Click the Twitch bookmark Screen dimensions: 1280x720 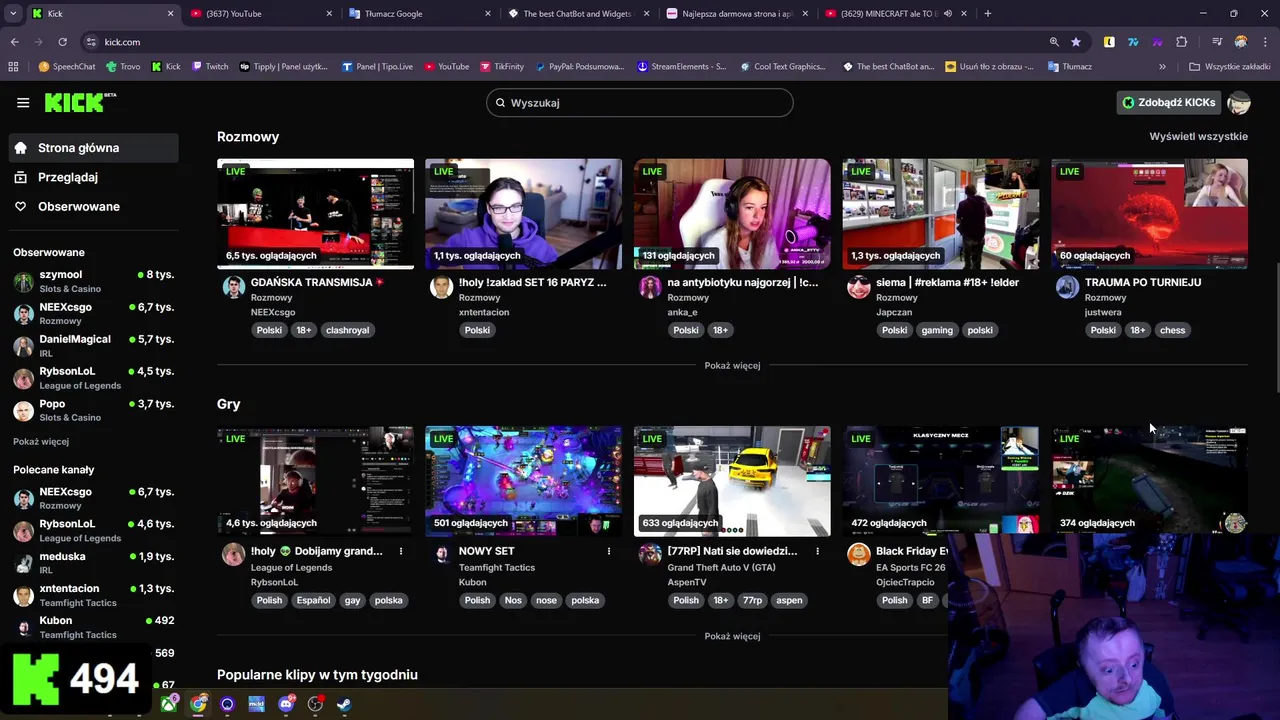tap(209, 67)
